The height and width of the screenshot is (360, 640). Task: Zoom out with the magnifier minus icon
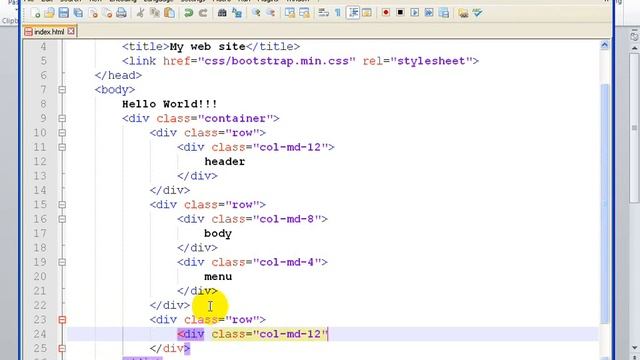click(270, 13)
